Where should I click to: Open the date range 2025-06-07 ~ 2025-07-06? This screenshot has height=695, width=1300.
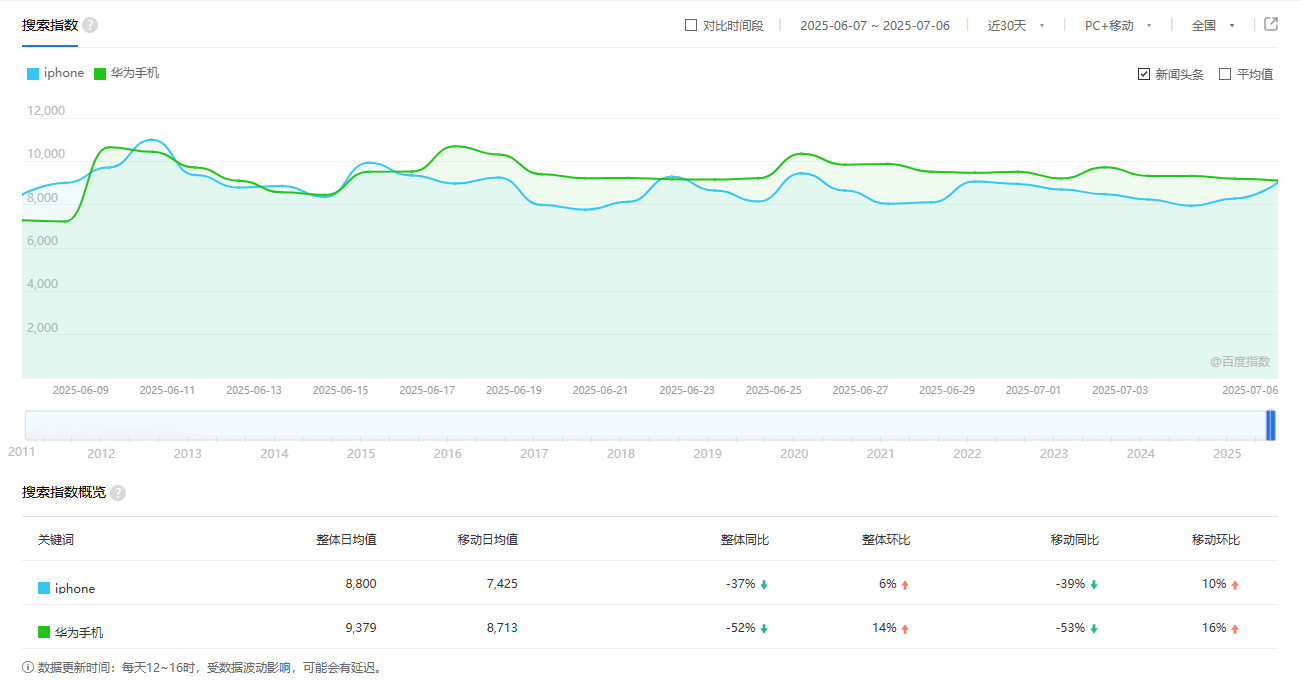(874, 25)
